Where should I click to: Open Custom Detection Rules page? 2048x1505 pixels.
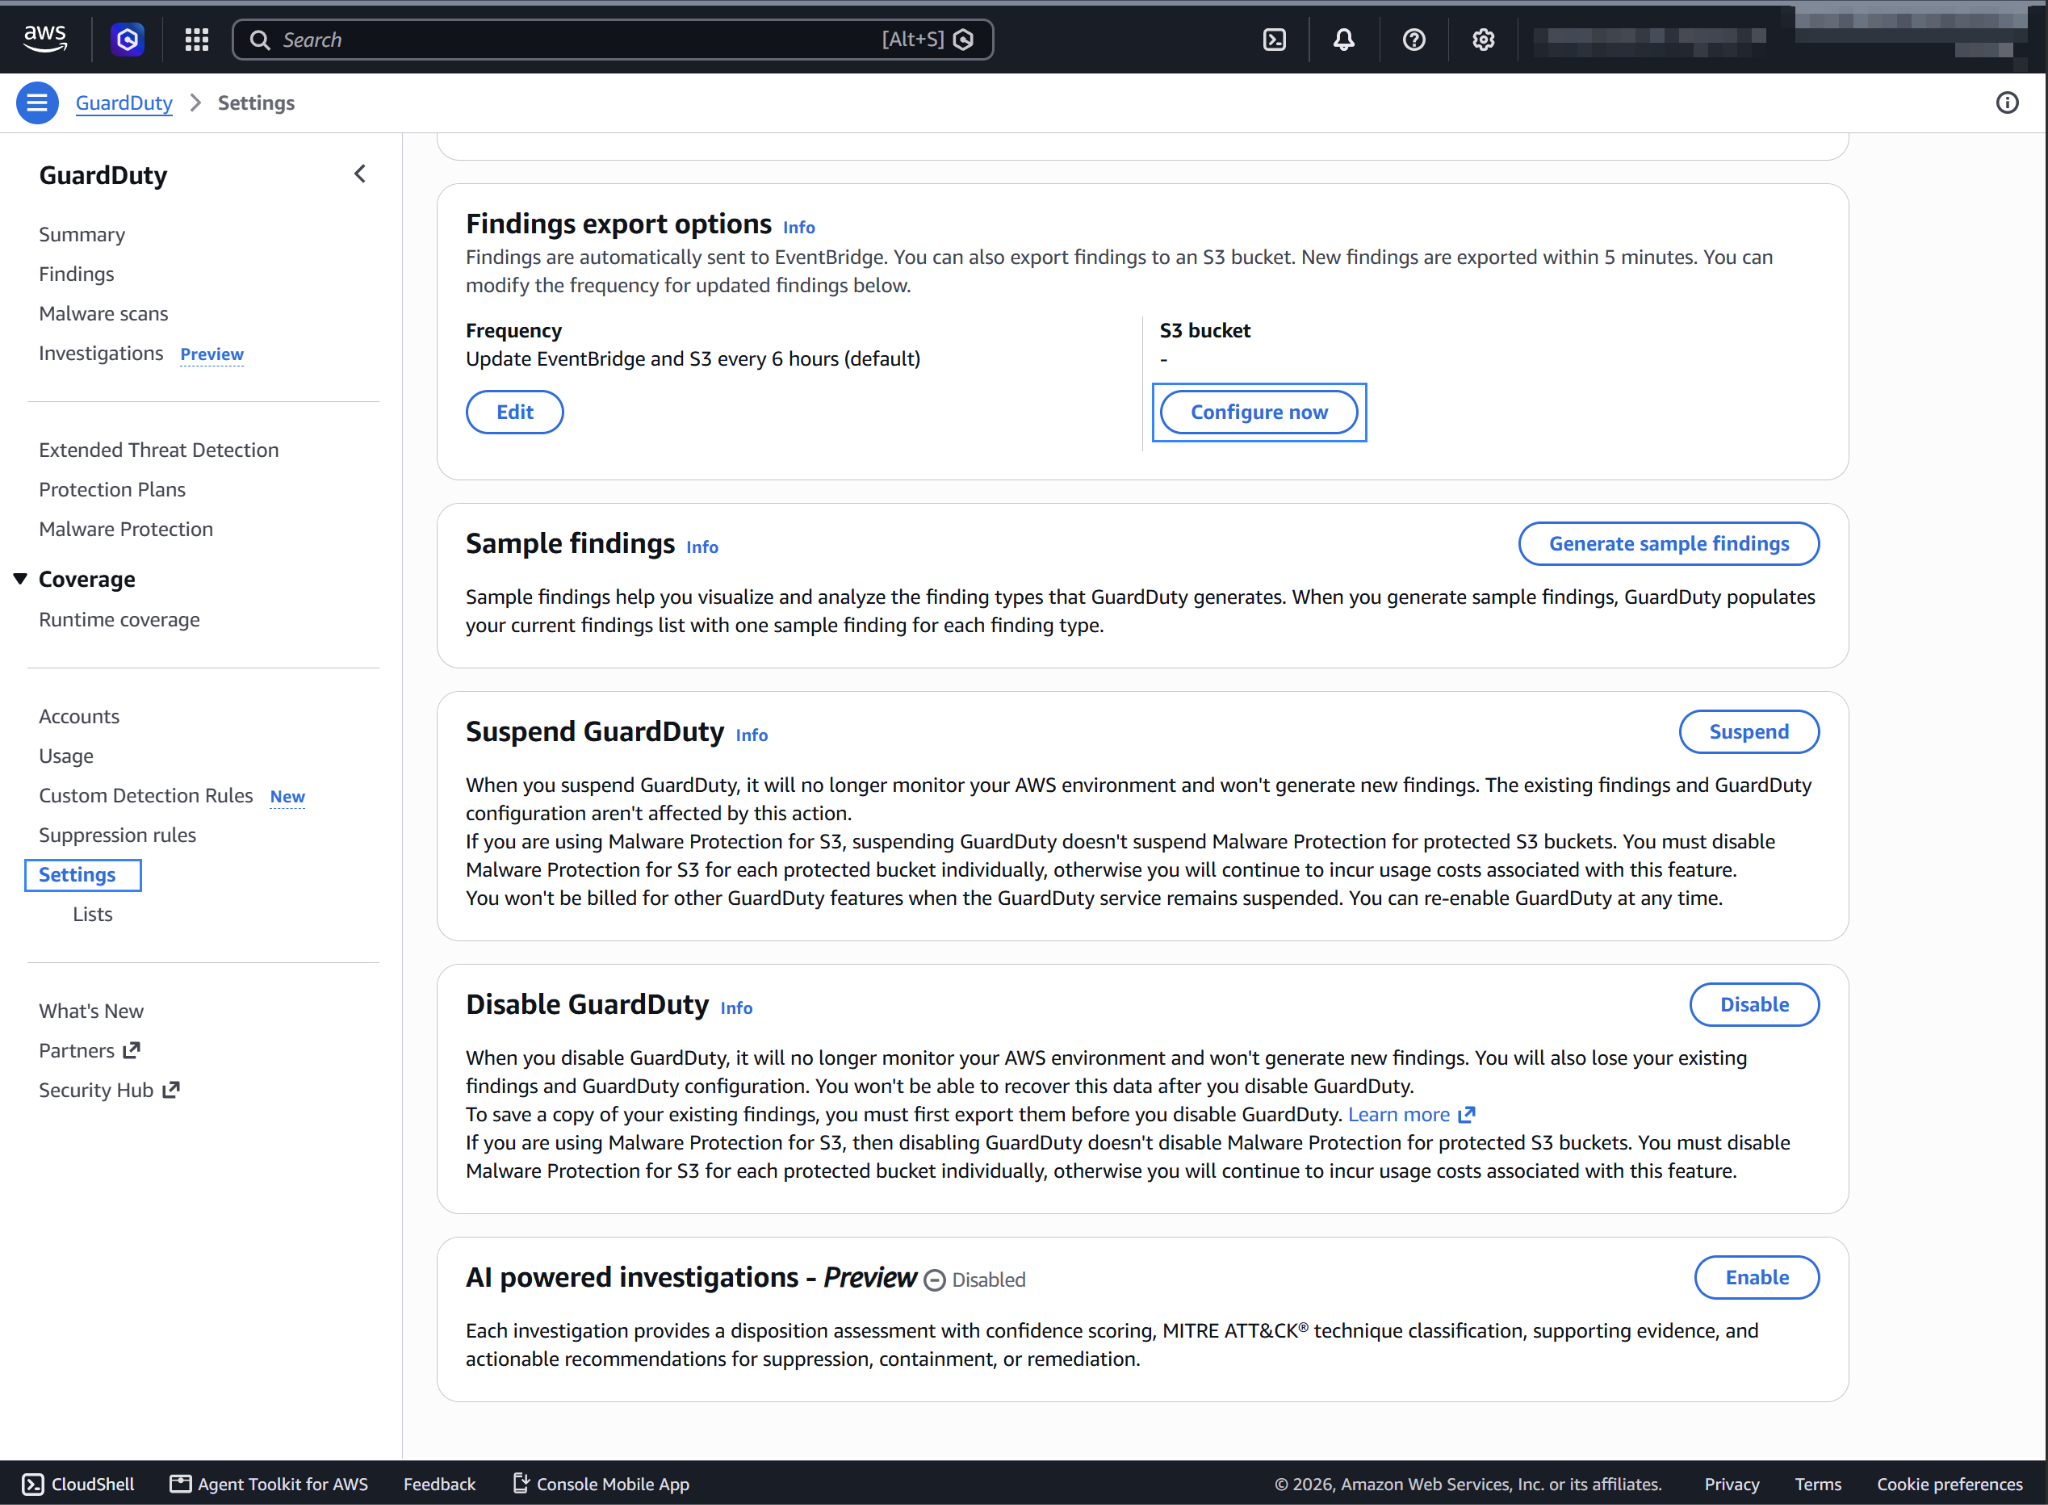[146, 795]
